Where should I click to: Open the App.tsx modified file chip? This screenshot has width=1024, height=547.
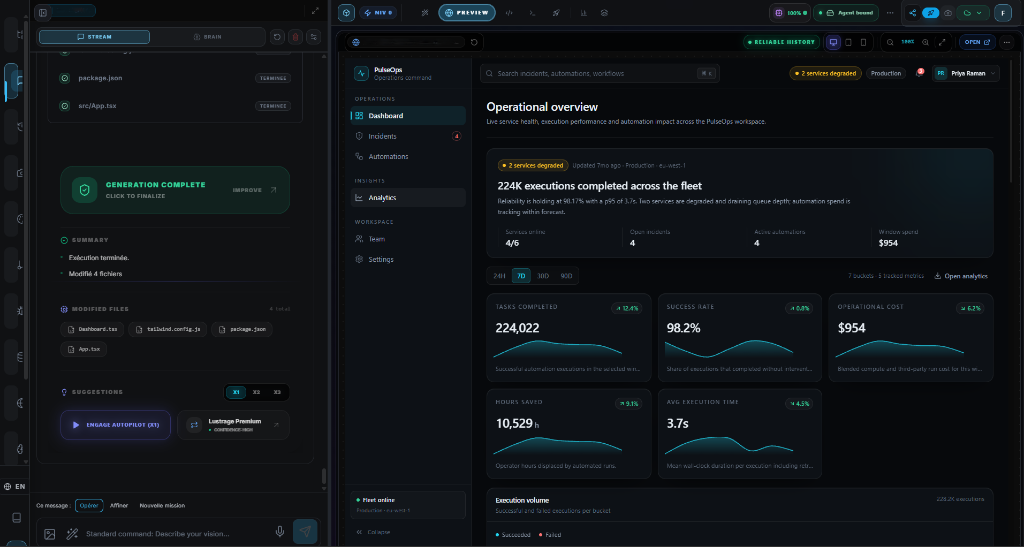coord(84,349)
